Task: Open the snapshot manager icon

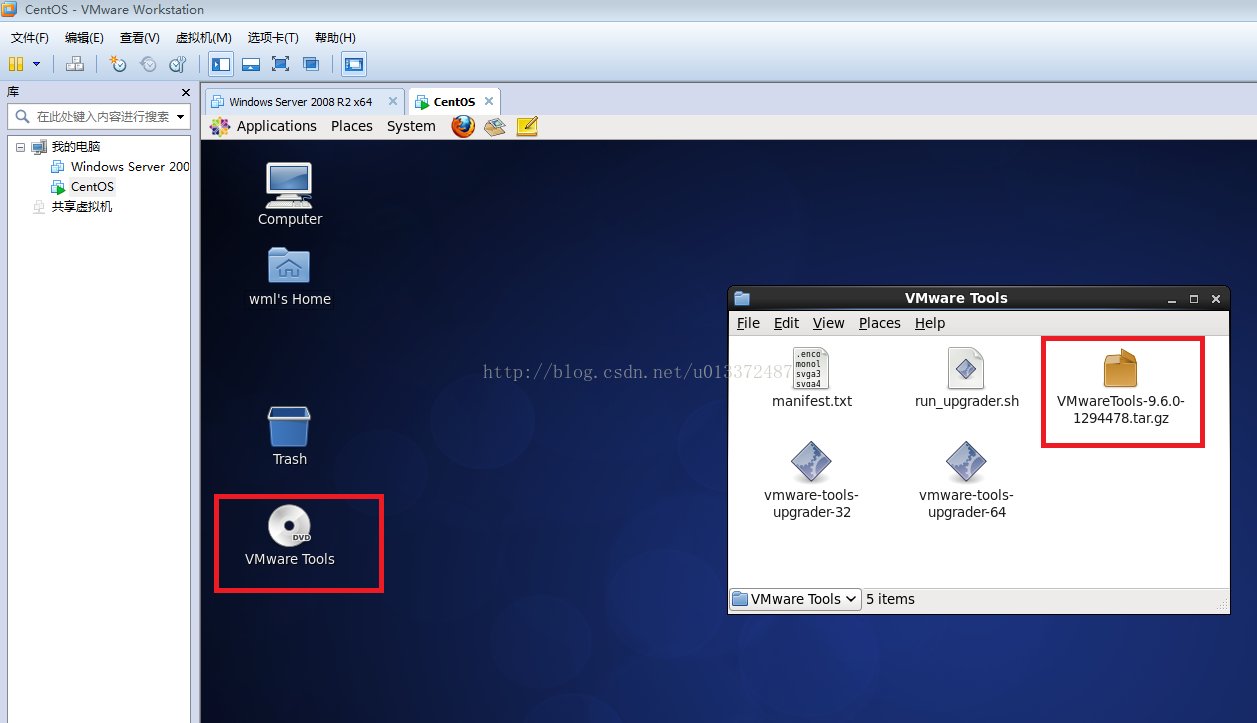Action: [x=177, y=64]
